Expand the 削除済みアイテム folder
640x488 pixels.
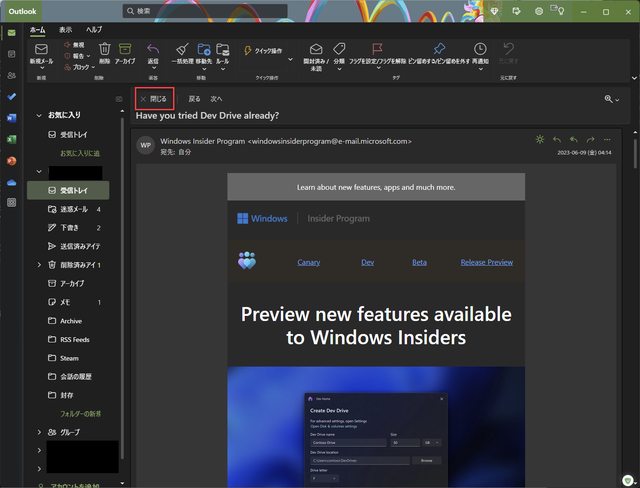[x=39, y=265]
